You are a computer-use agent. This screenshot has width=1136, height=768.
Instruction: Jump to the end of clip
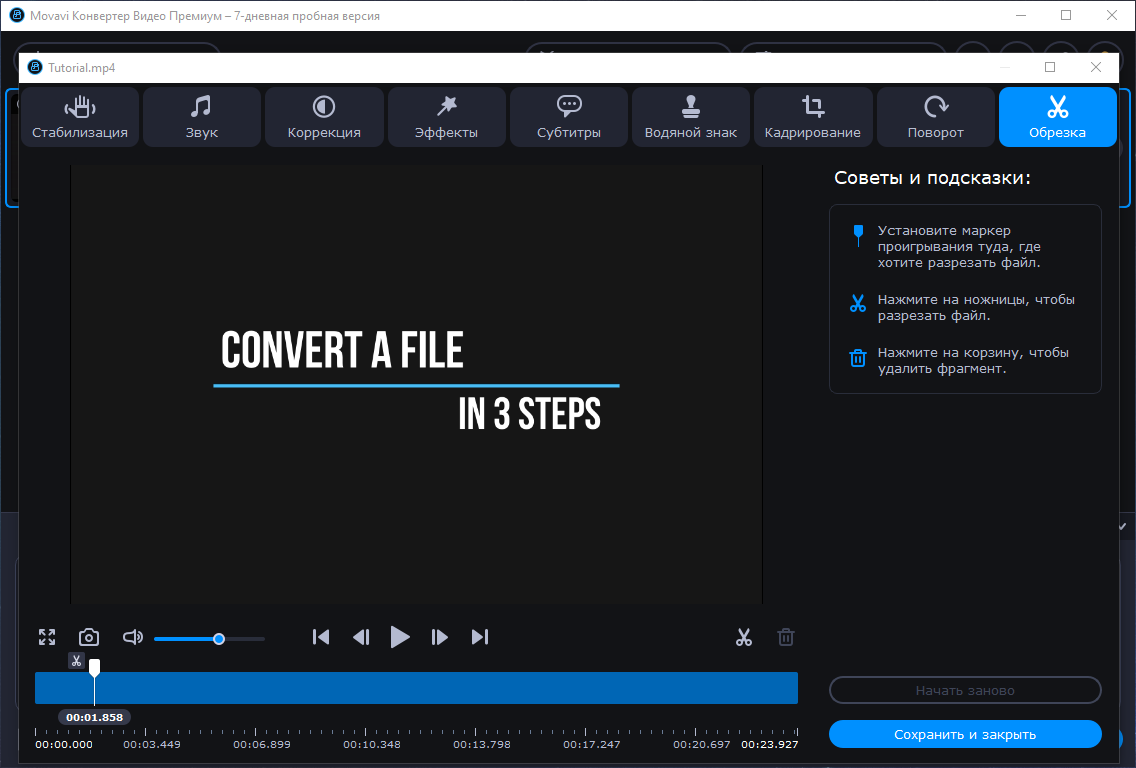point(480,637)
